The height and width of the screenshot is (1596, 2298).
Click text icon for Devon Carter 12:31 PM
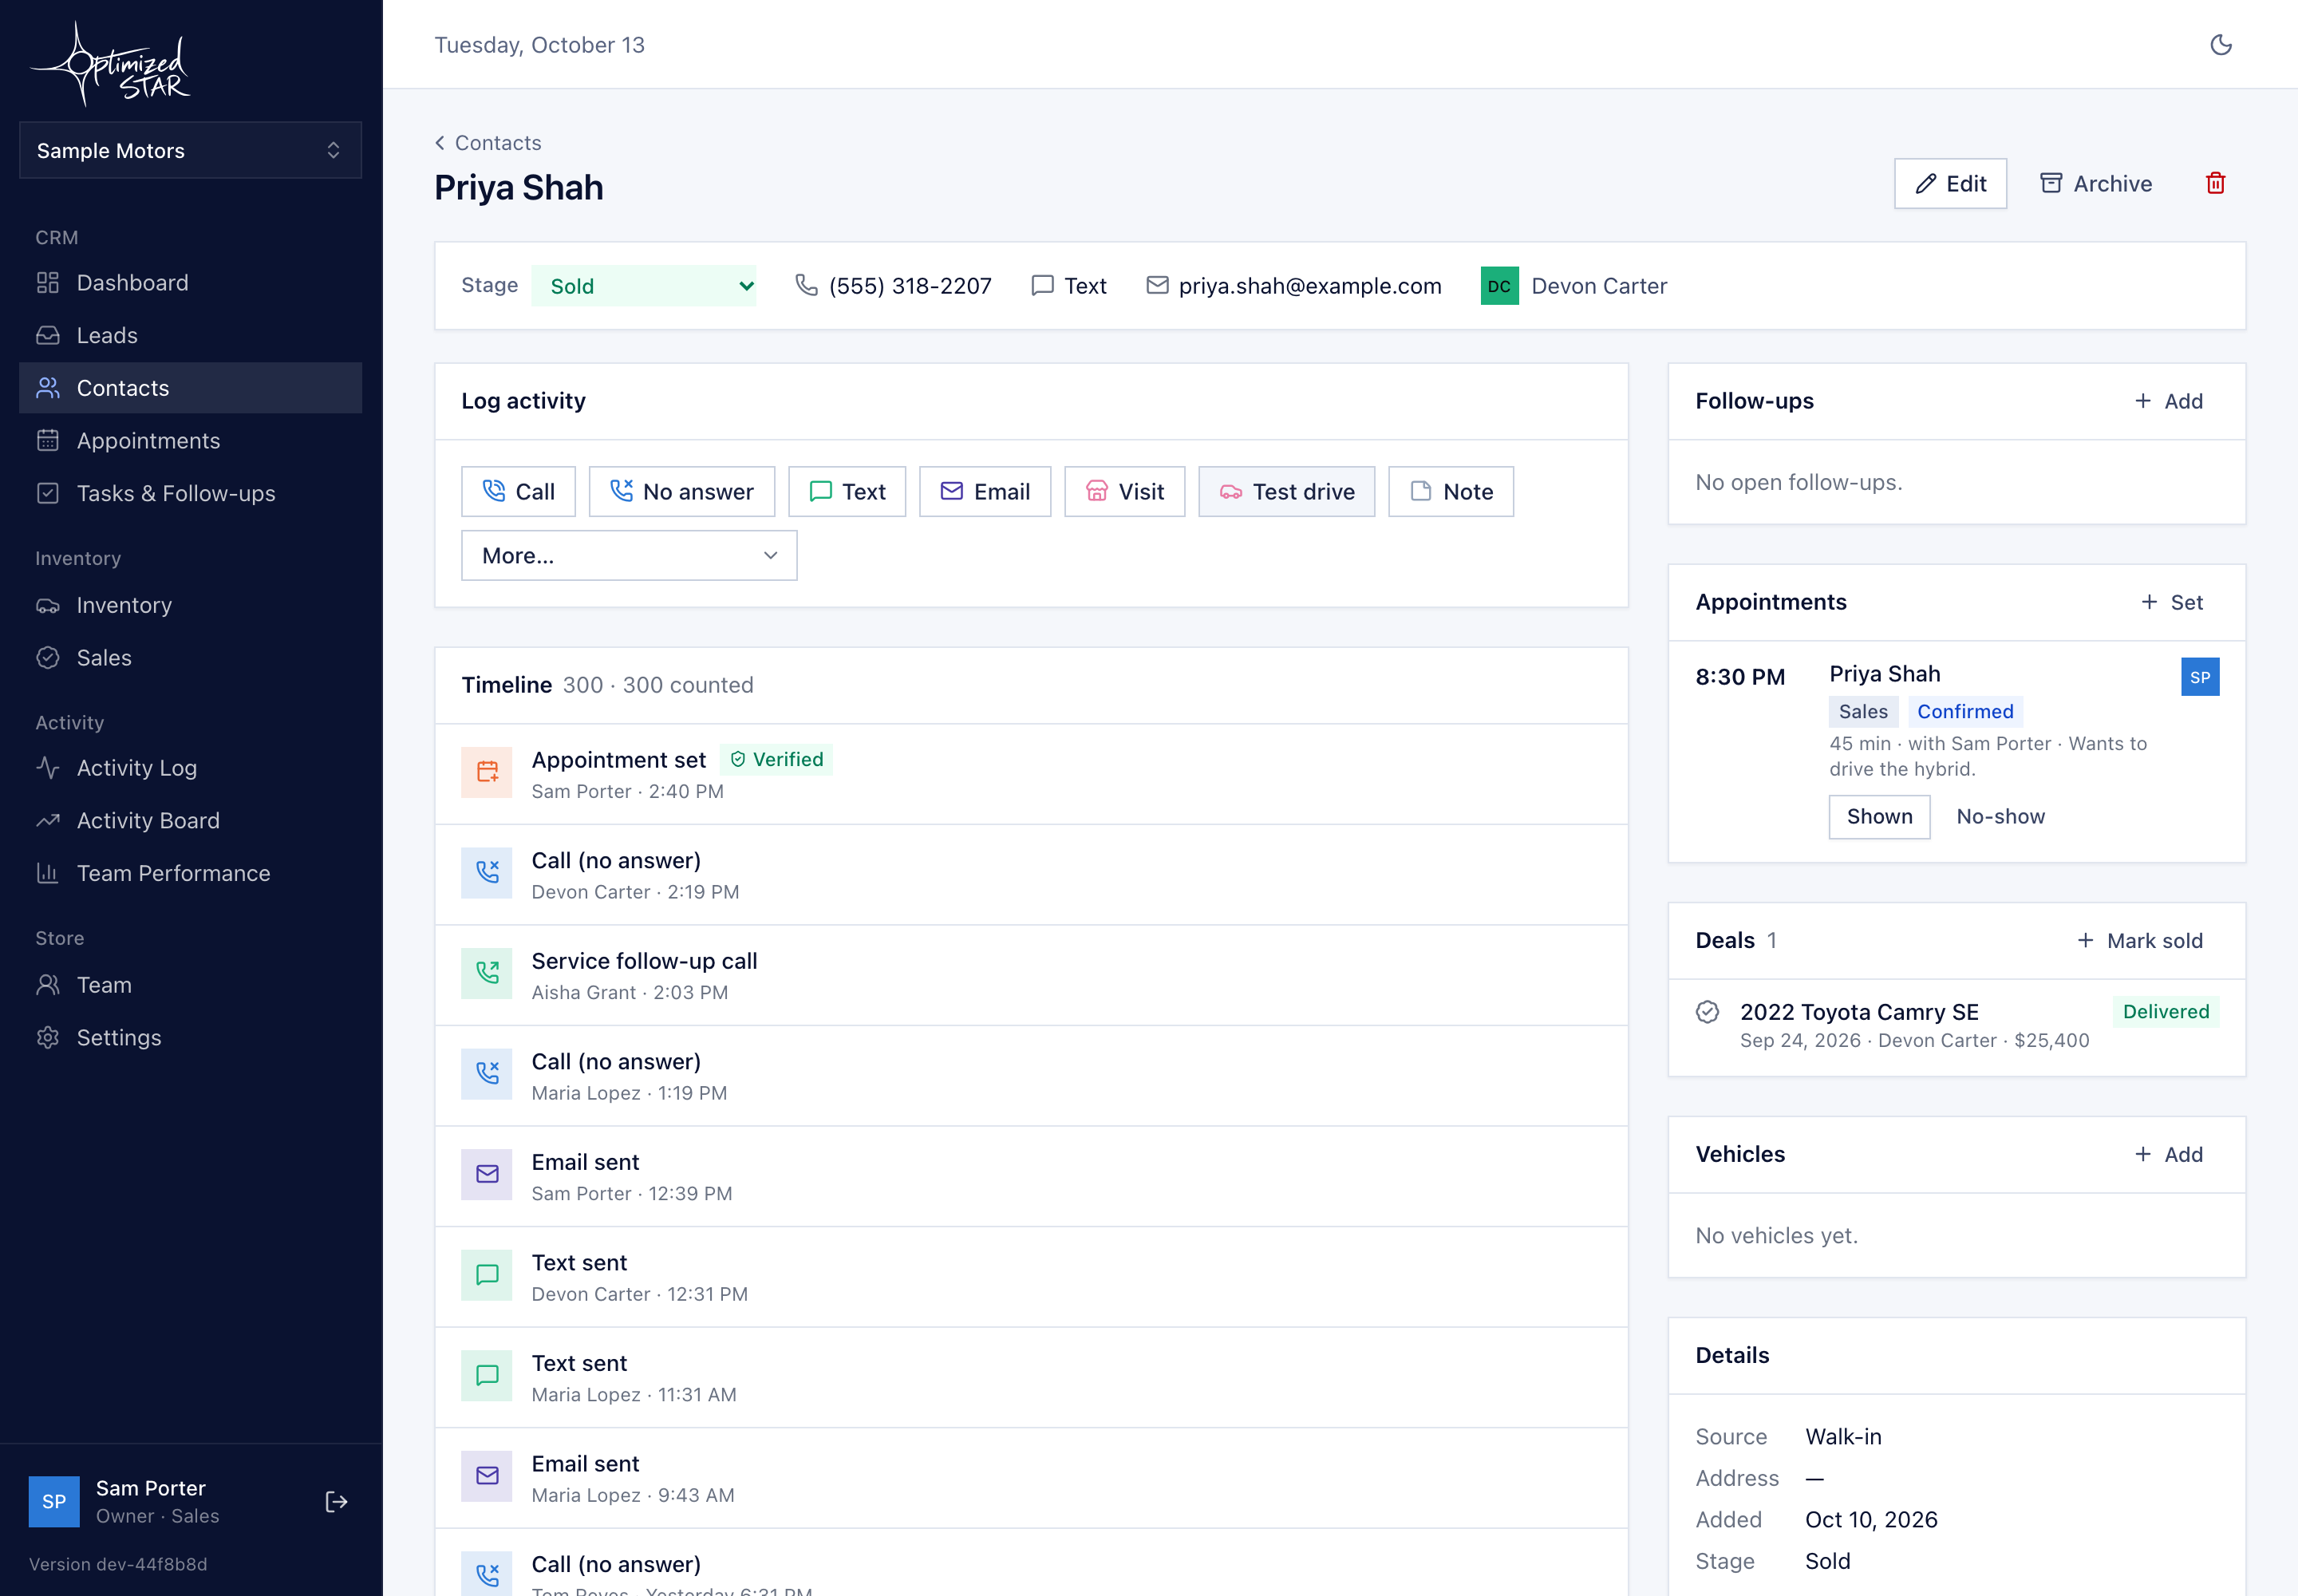pyautogui.click(x=487, y=1275)
